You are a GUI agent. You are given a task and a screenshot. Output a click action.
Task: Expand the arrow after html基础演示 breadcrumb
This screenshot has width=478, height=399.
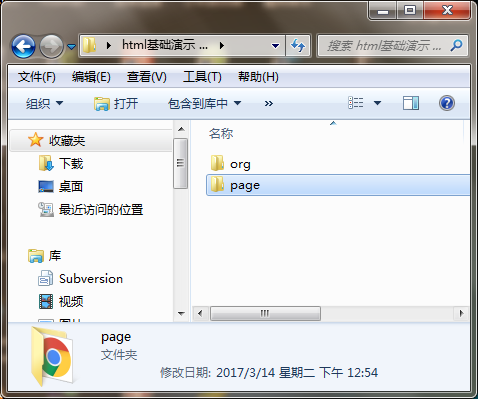pos(222,45)
